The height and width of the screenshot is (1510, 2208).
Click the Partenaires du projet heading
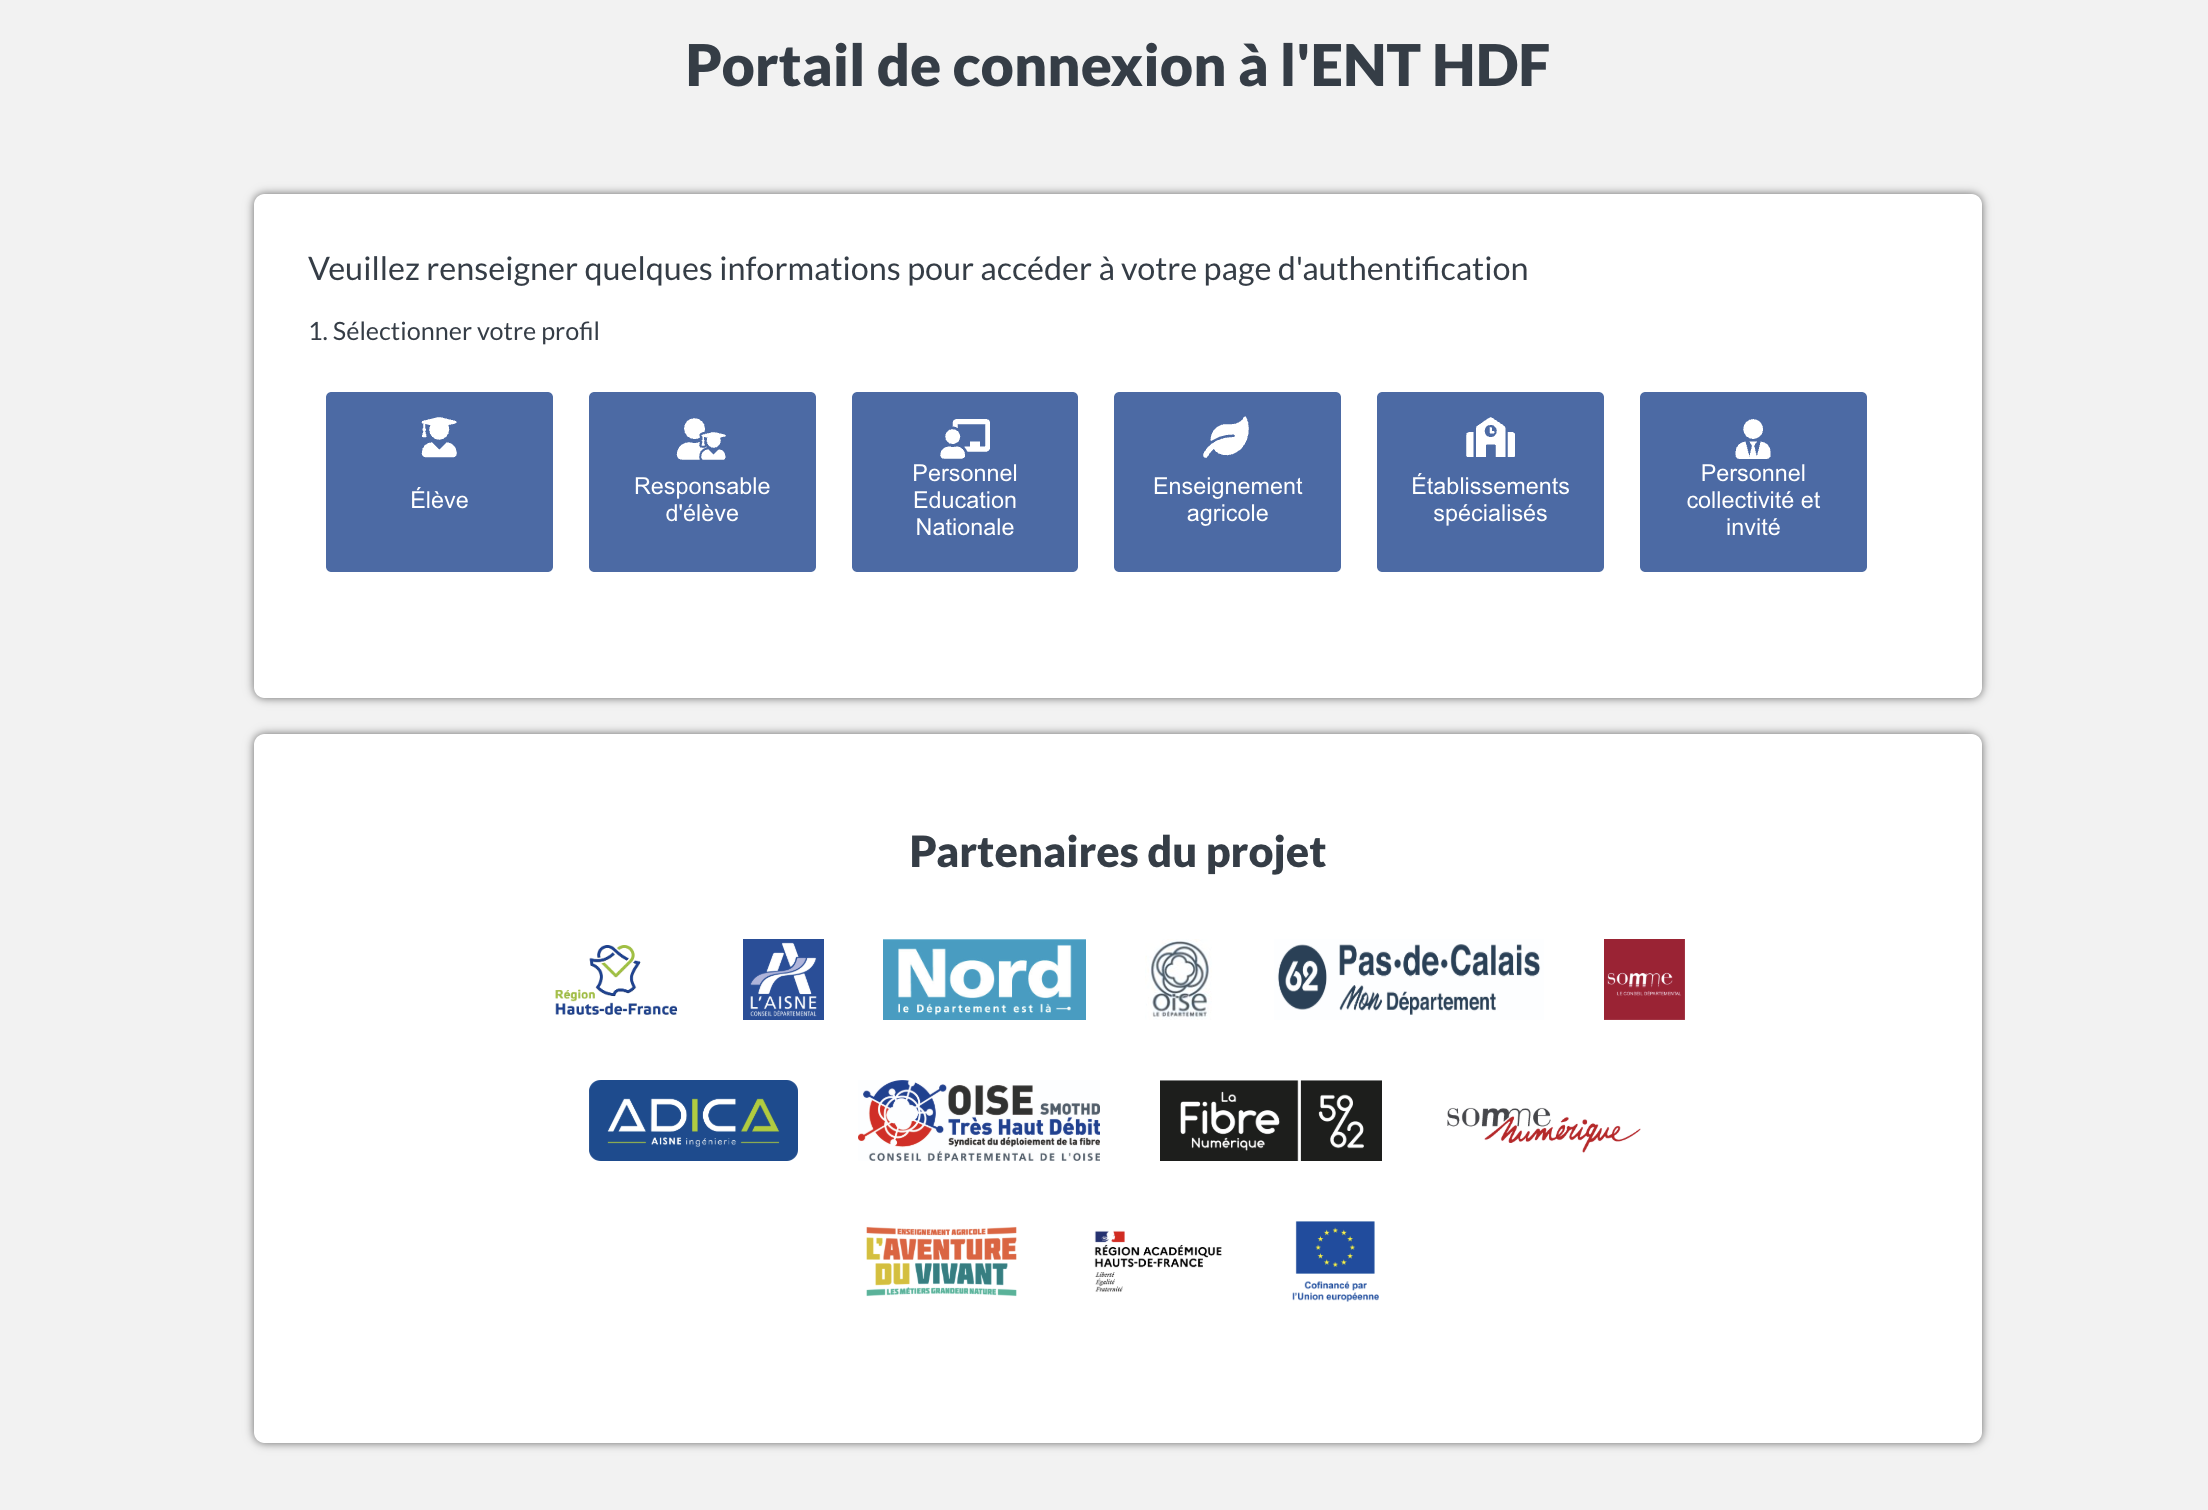1117,852
